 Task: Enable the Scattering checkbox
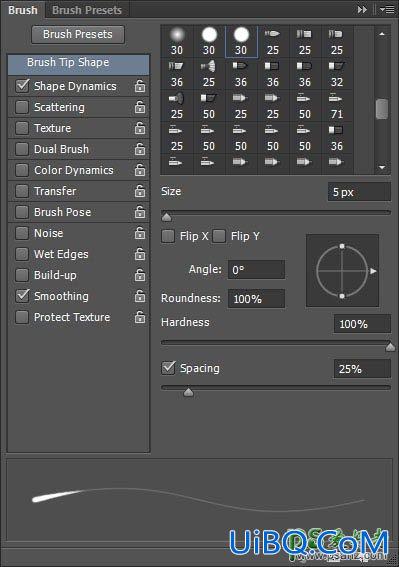click(22, 107)
